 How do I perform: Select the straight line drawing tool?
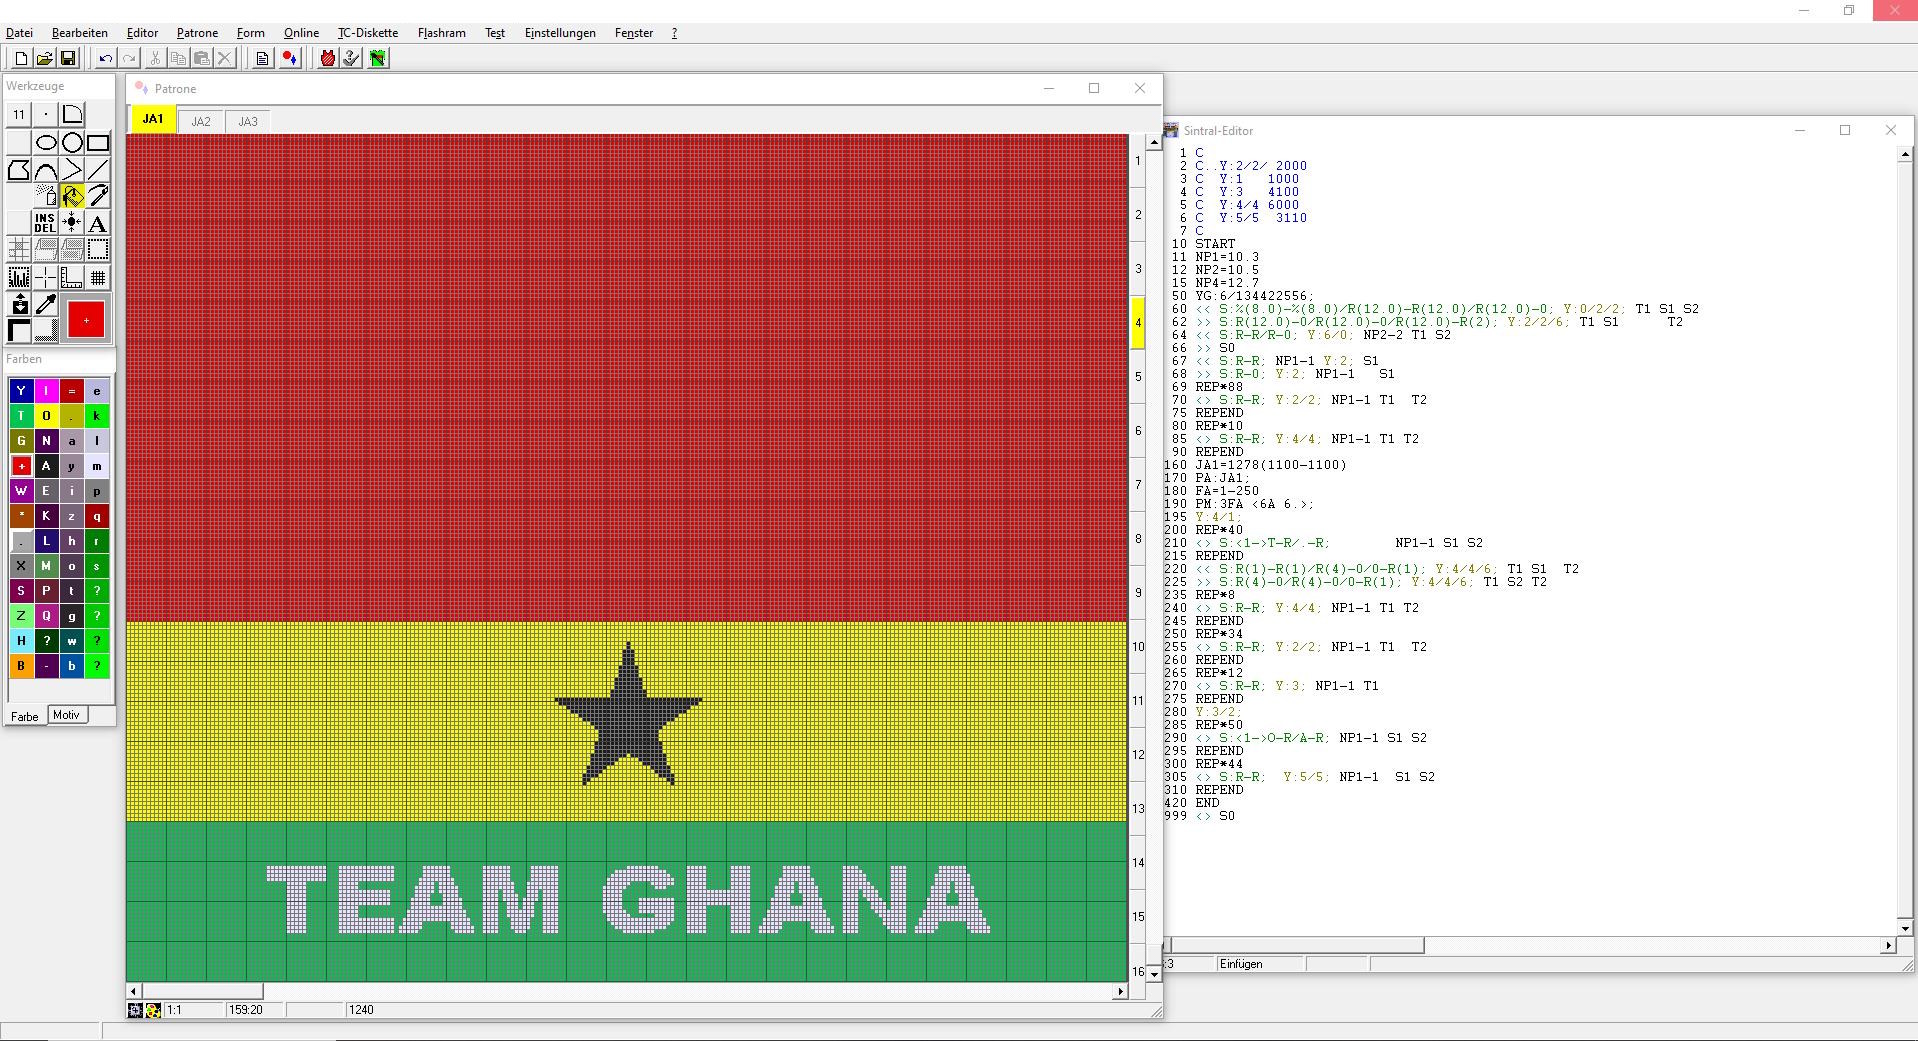[98, 170]
